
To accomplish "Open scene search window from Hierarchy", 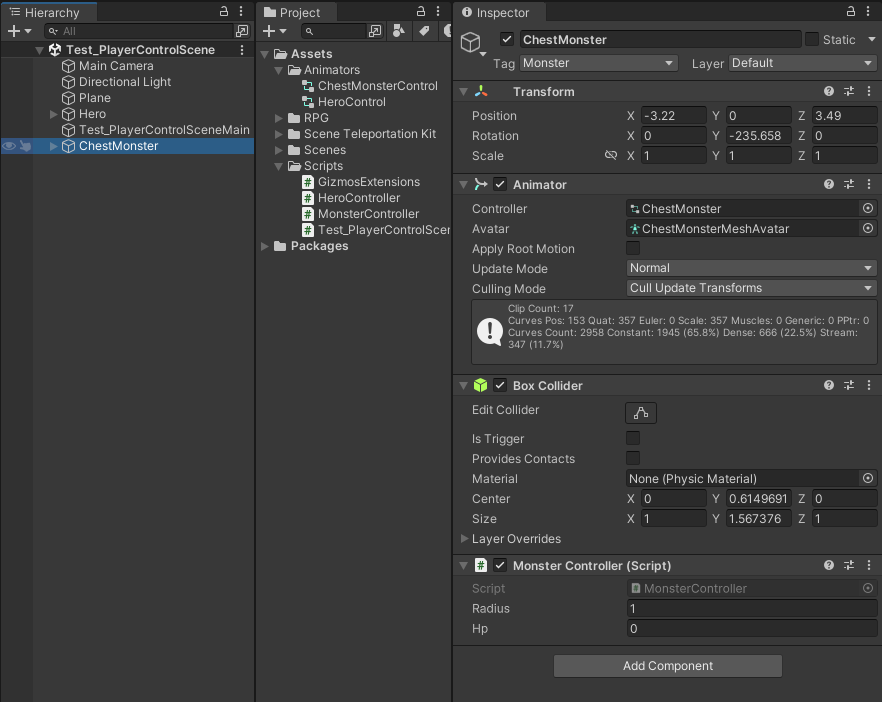I will tap(242, 31).
